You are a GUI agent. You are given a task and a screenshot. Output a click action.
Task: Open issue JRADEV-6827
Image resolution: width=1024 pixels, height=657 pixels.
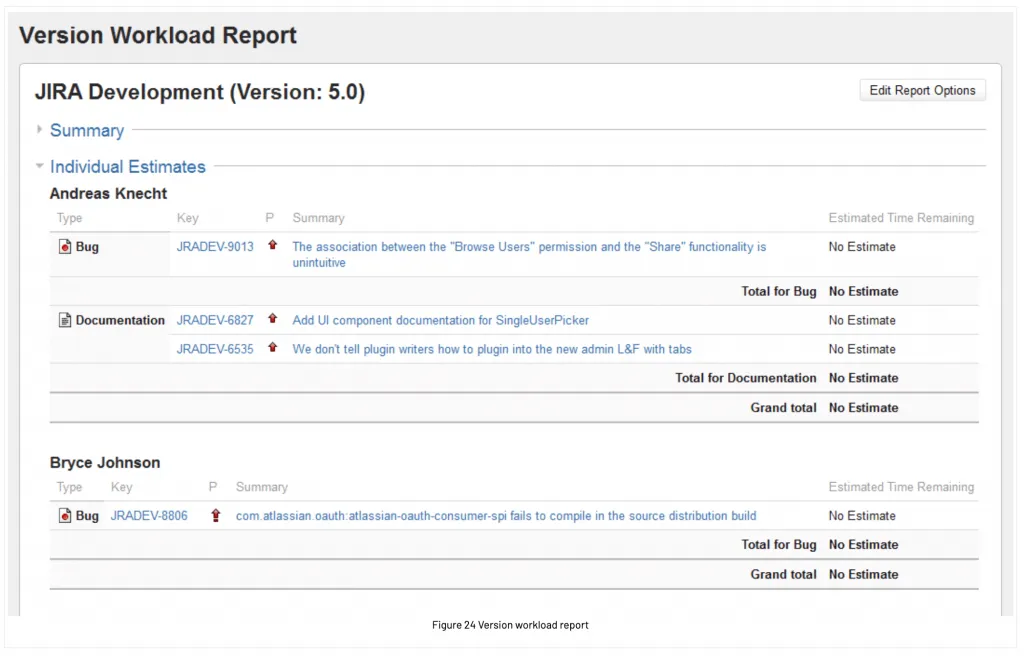(215, 320)
